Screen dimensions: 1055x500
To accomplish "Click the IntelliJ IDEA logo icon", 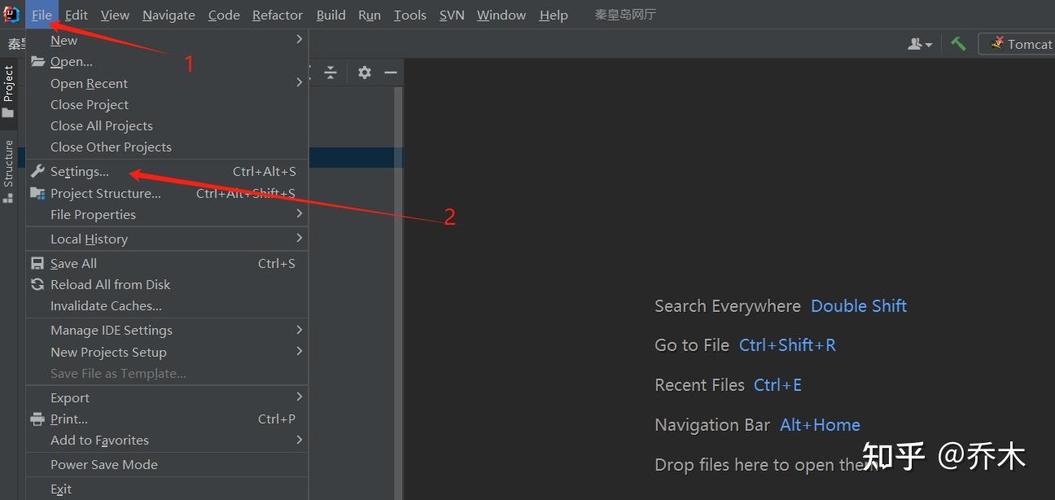I will point(11,14).
